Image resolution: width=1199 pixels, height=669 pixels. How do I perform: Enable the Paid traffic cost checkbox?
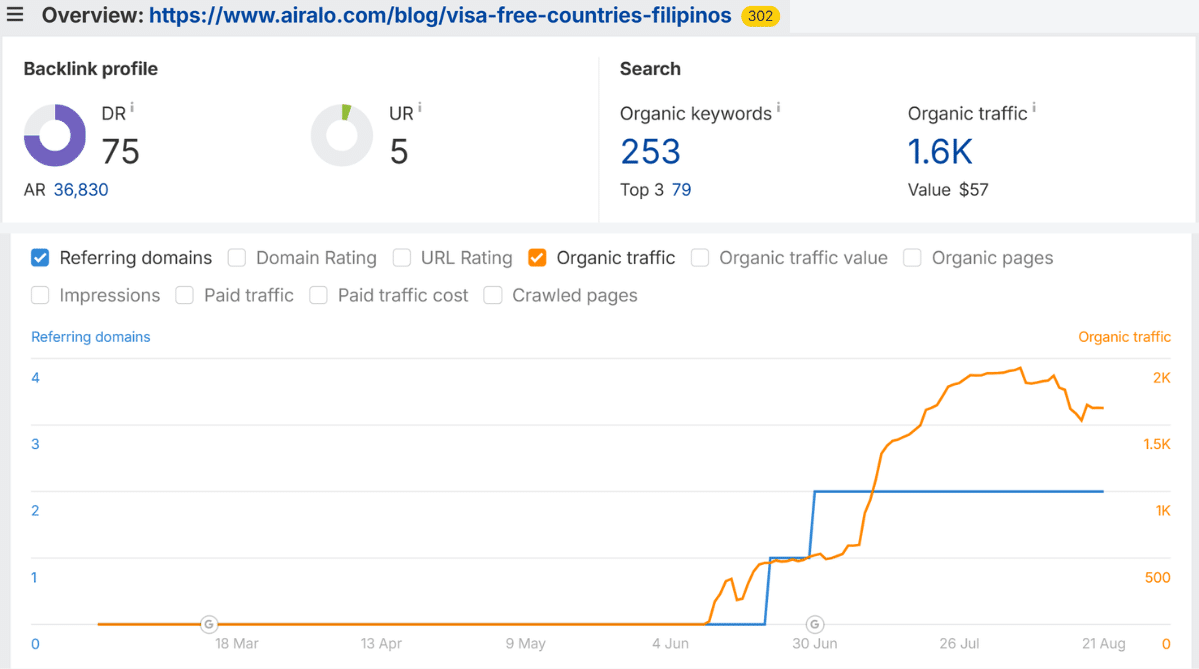pyautogui.click(x=318, y=295)
